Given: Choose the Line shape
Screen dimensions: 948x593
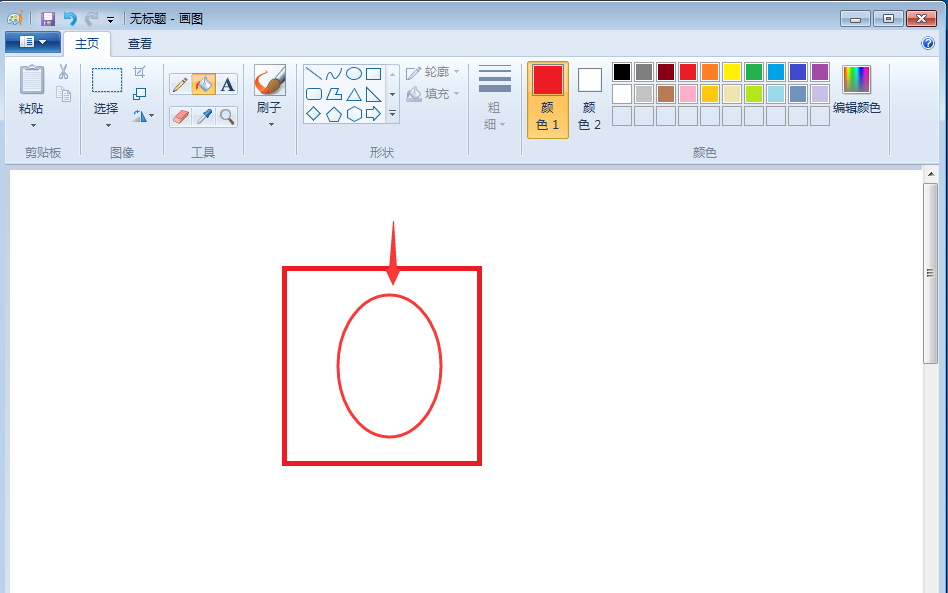Looking at the screenshot, I should [314, 74].
